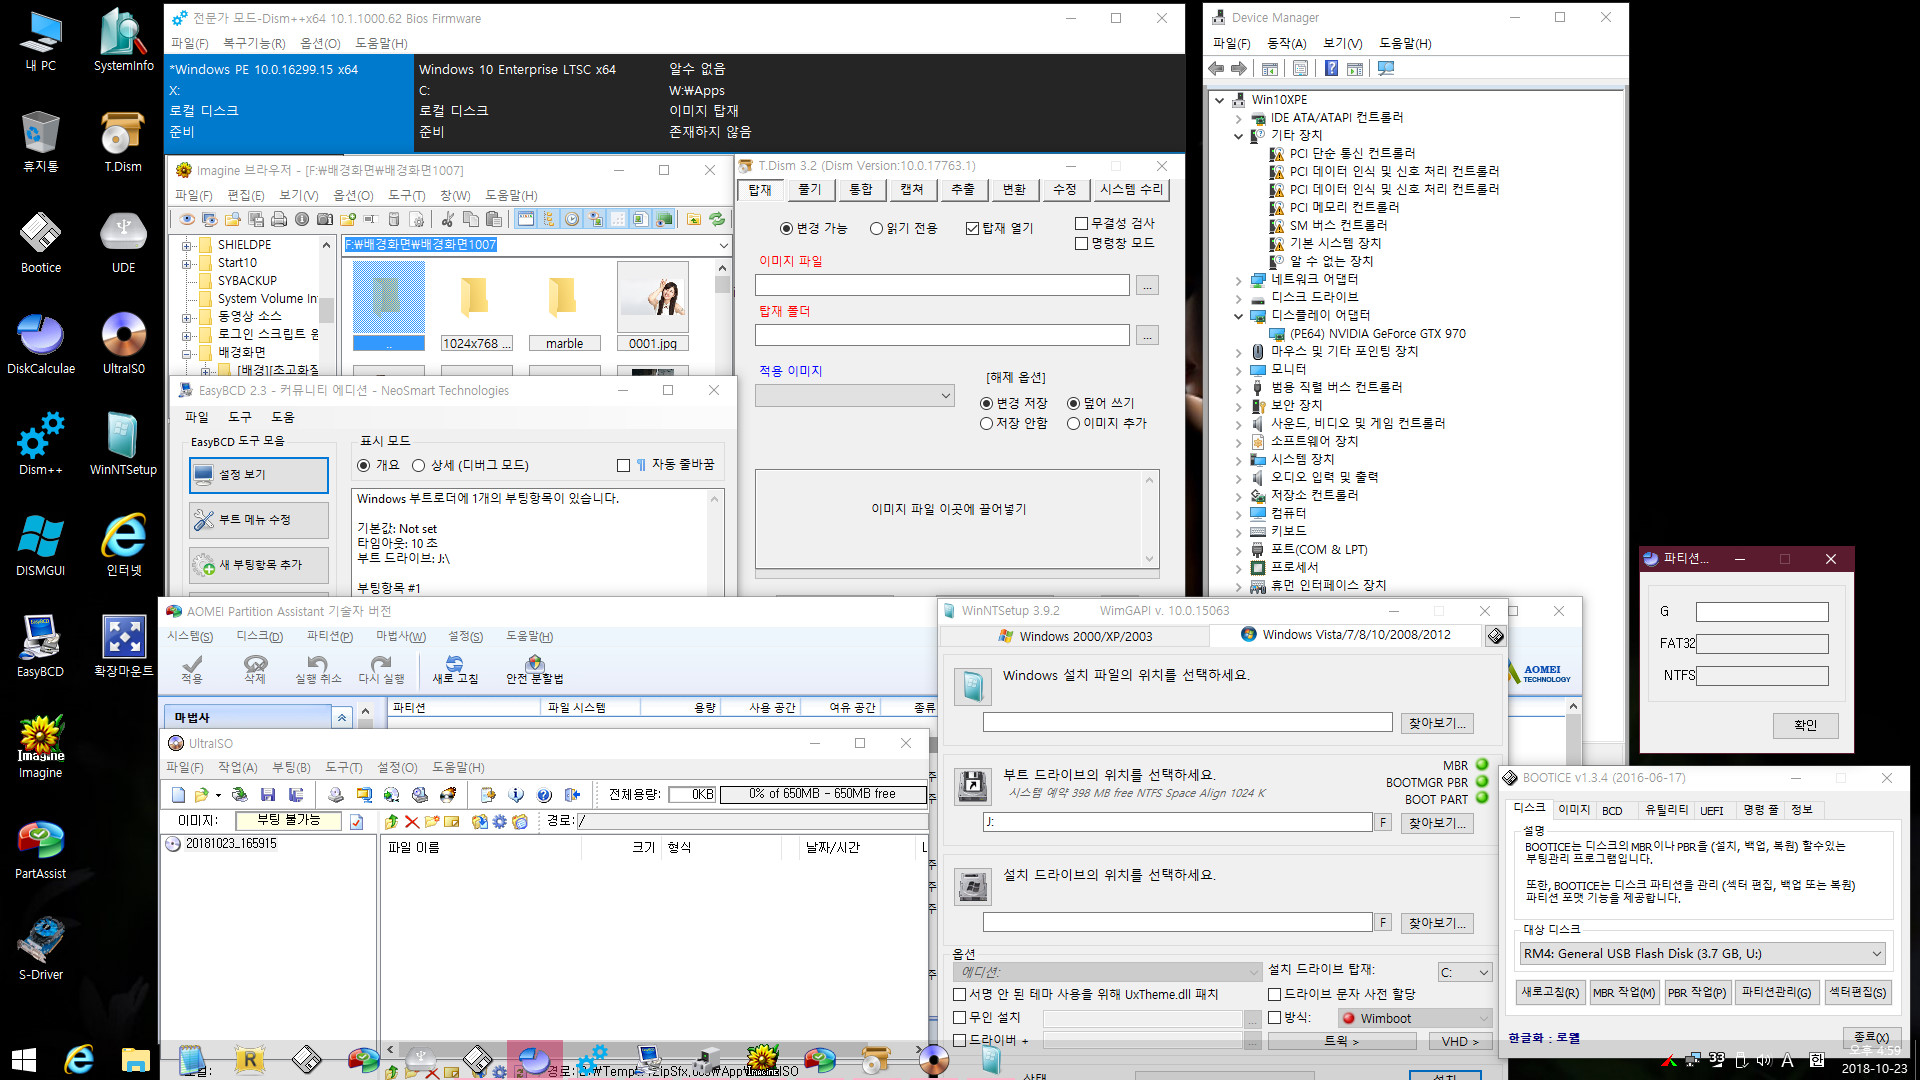Click the camera capture icon in Imagine toolbar
1920x1080 pixels.
click(x=325, y=219)
